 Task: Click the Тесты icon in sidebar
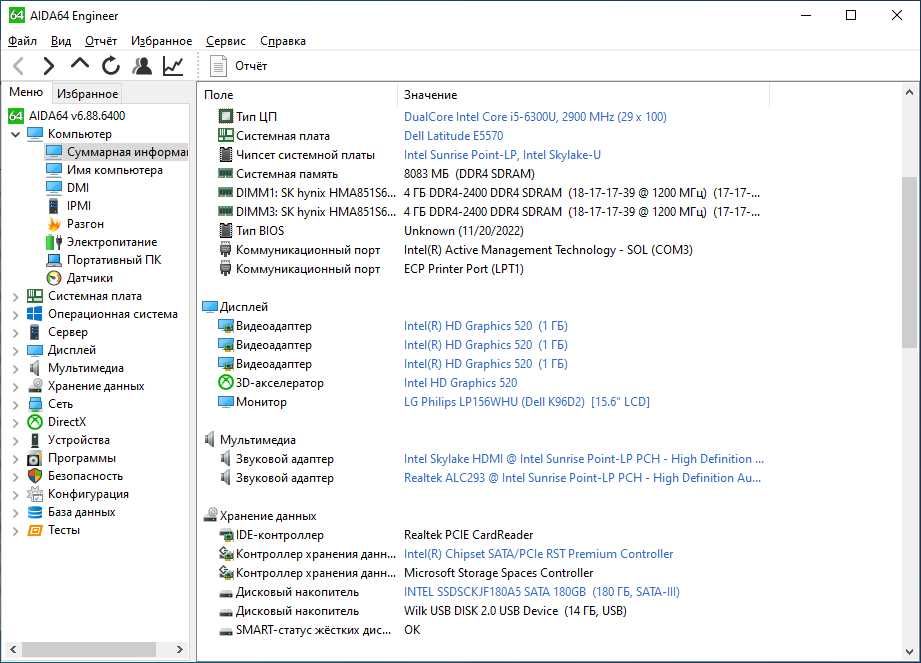click(35, 530)
